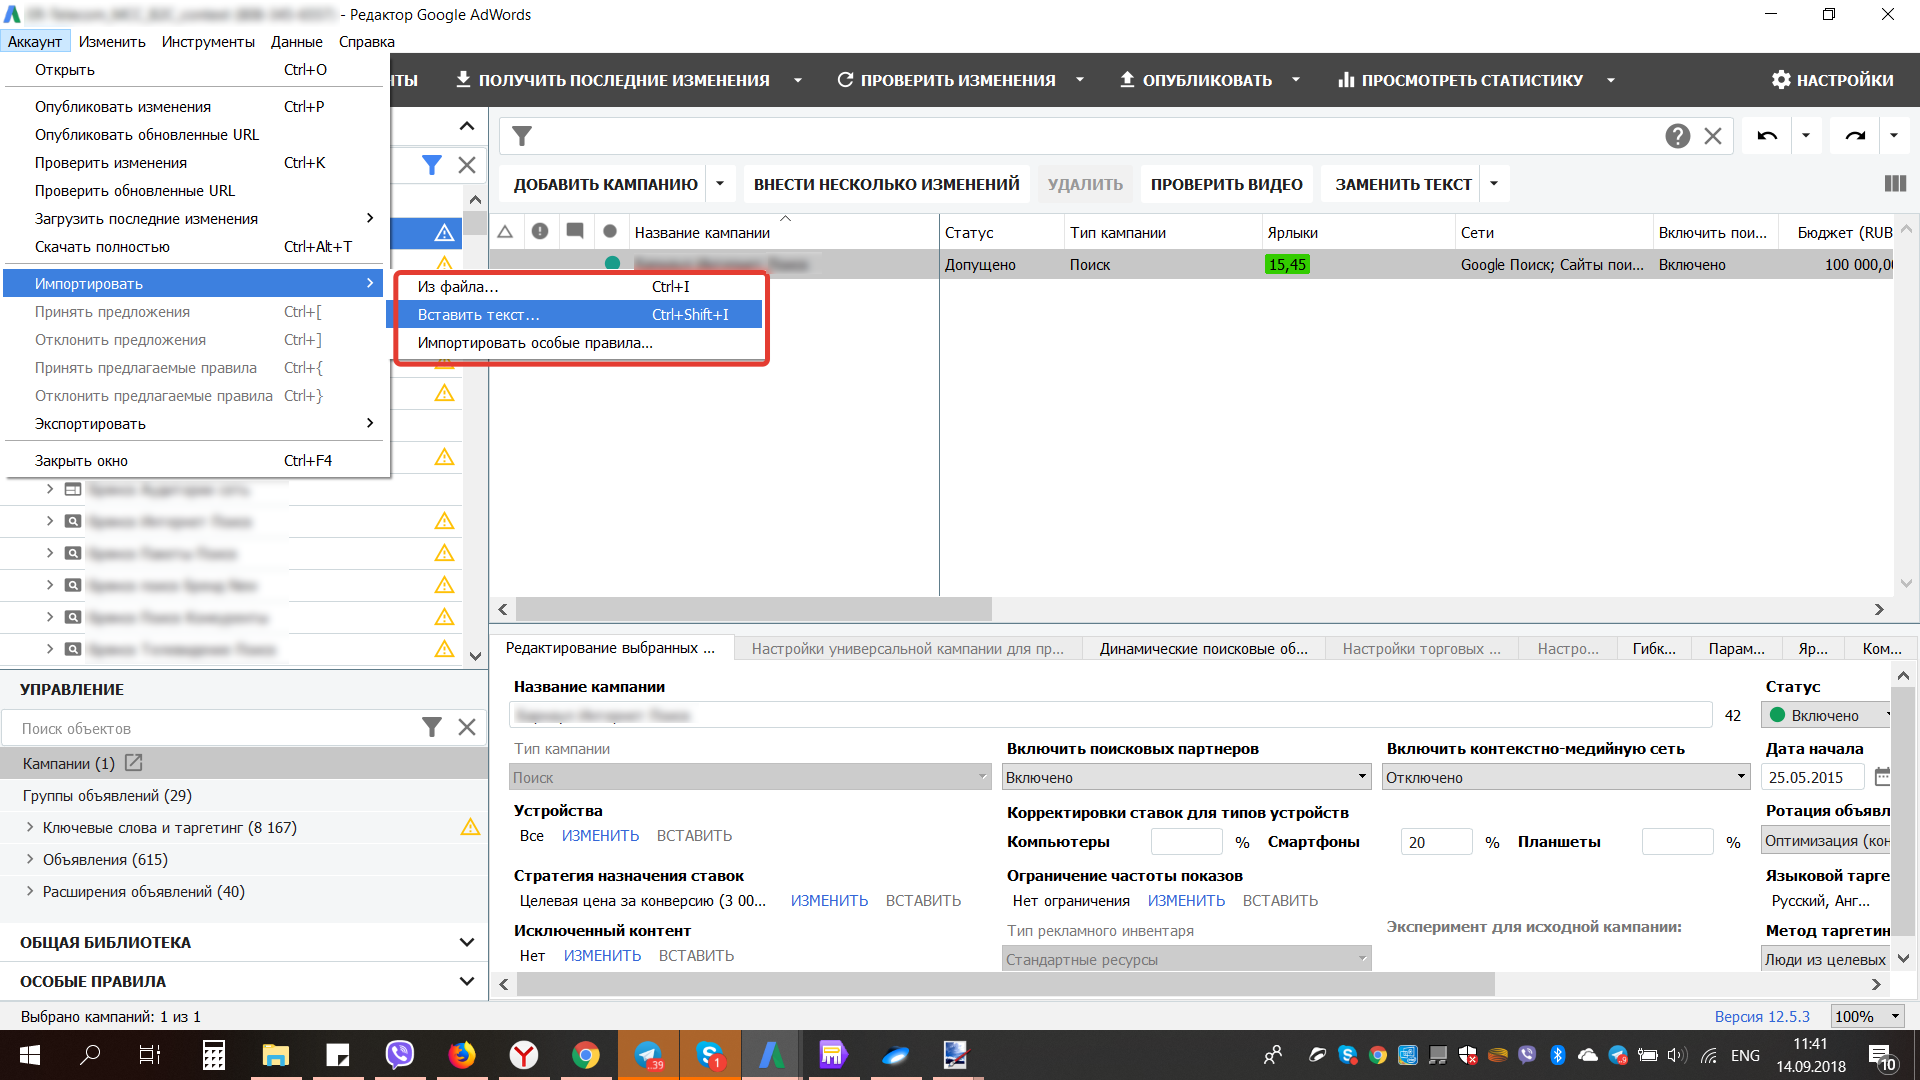Viewport: 1920px width, 1080px height.
Task: Expand the Особые правила section
Action: pos(466,981)
